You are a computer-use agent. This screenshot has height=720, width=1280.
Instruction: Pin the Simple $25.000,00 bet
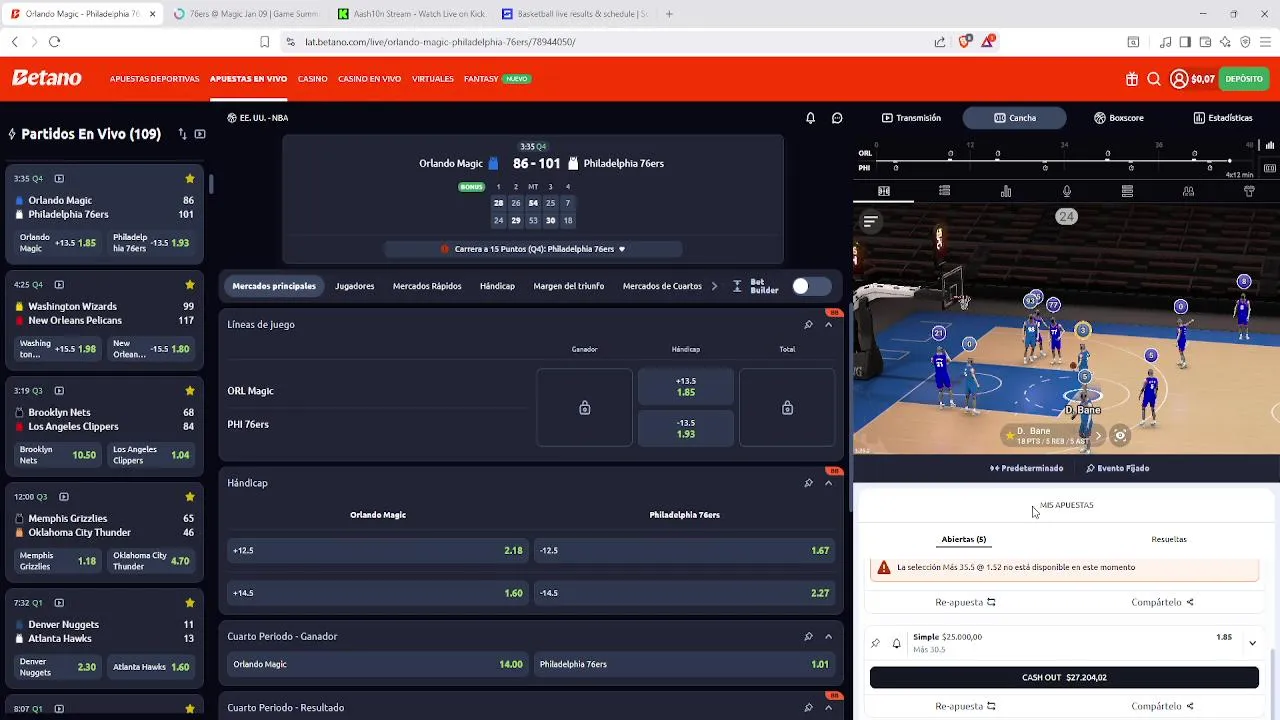tap(876, 643)
